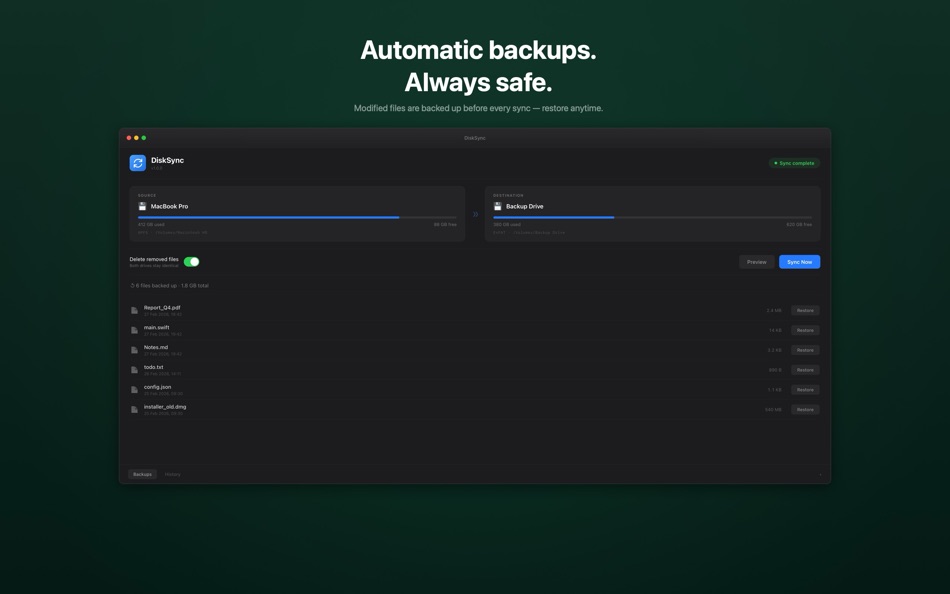The image size is (950, 594).
Task: Click the file icon for main.swift
Action: [135, 330]
